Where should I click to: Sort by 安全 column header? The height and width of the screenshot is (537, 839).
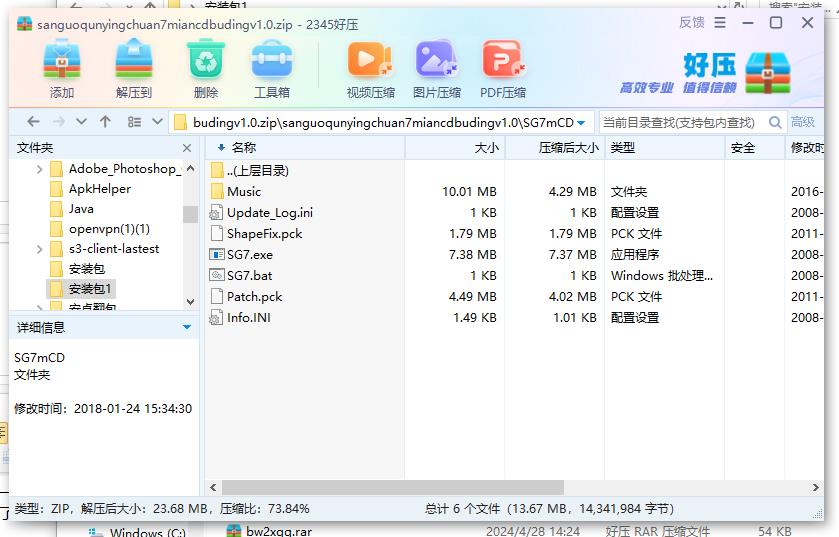(x=754, y=148)
